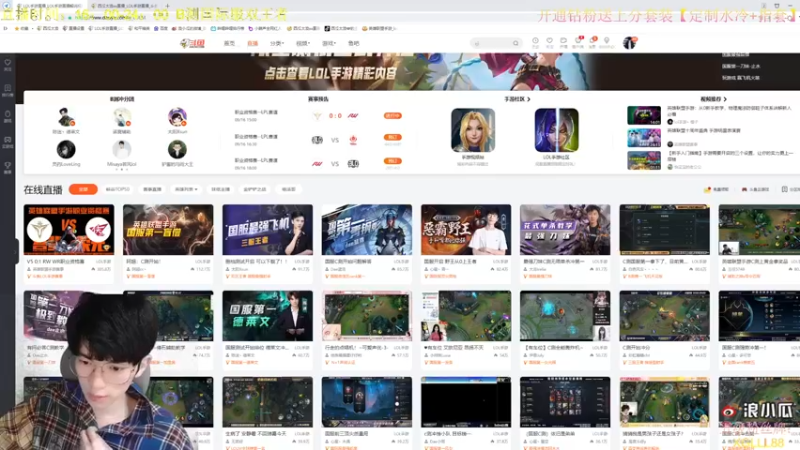800x450 pixels.
Task: Open the 游戏 dropdown in the navigation
Action: pos(329,43)
